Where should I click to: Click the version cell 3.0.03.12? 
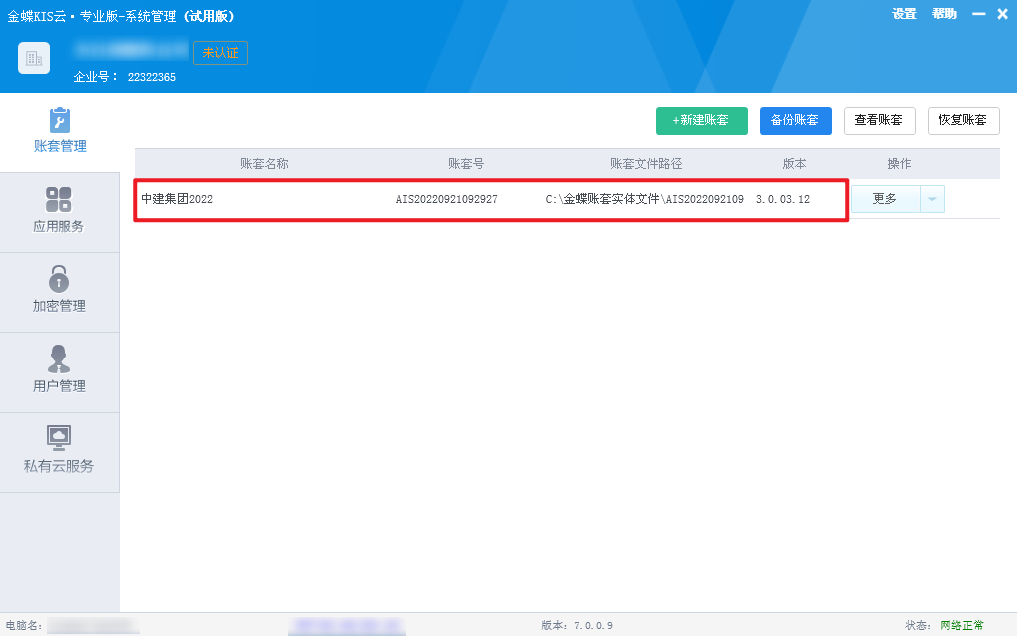pos(783,199)
